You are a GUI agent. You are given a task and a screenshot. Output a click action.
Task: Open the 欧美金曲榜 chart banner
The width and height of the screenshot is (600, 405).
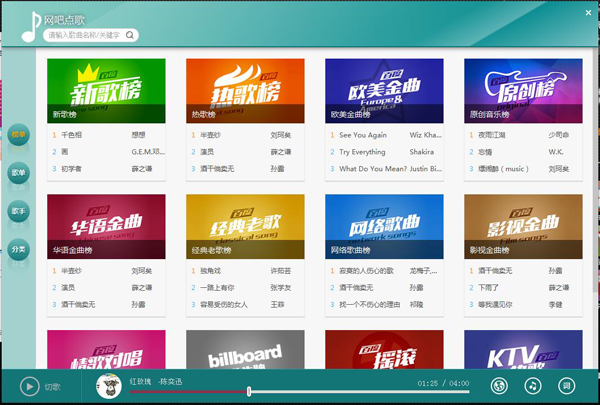tap(384, 91)
